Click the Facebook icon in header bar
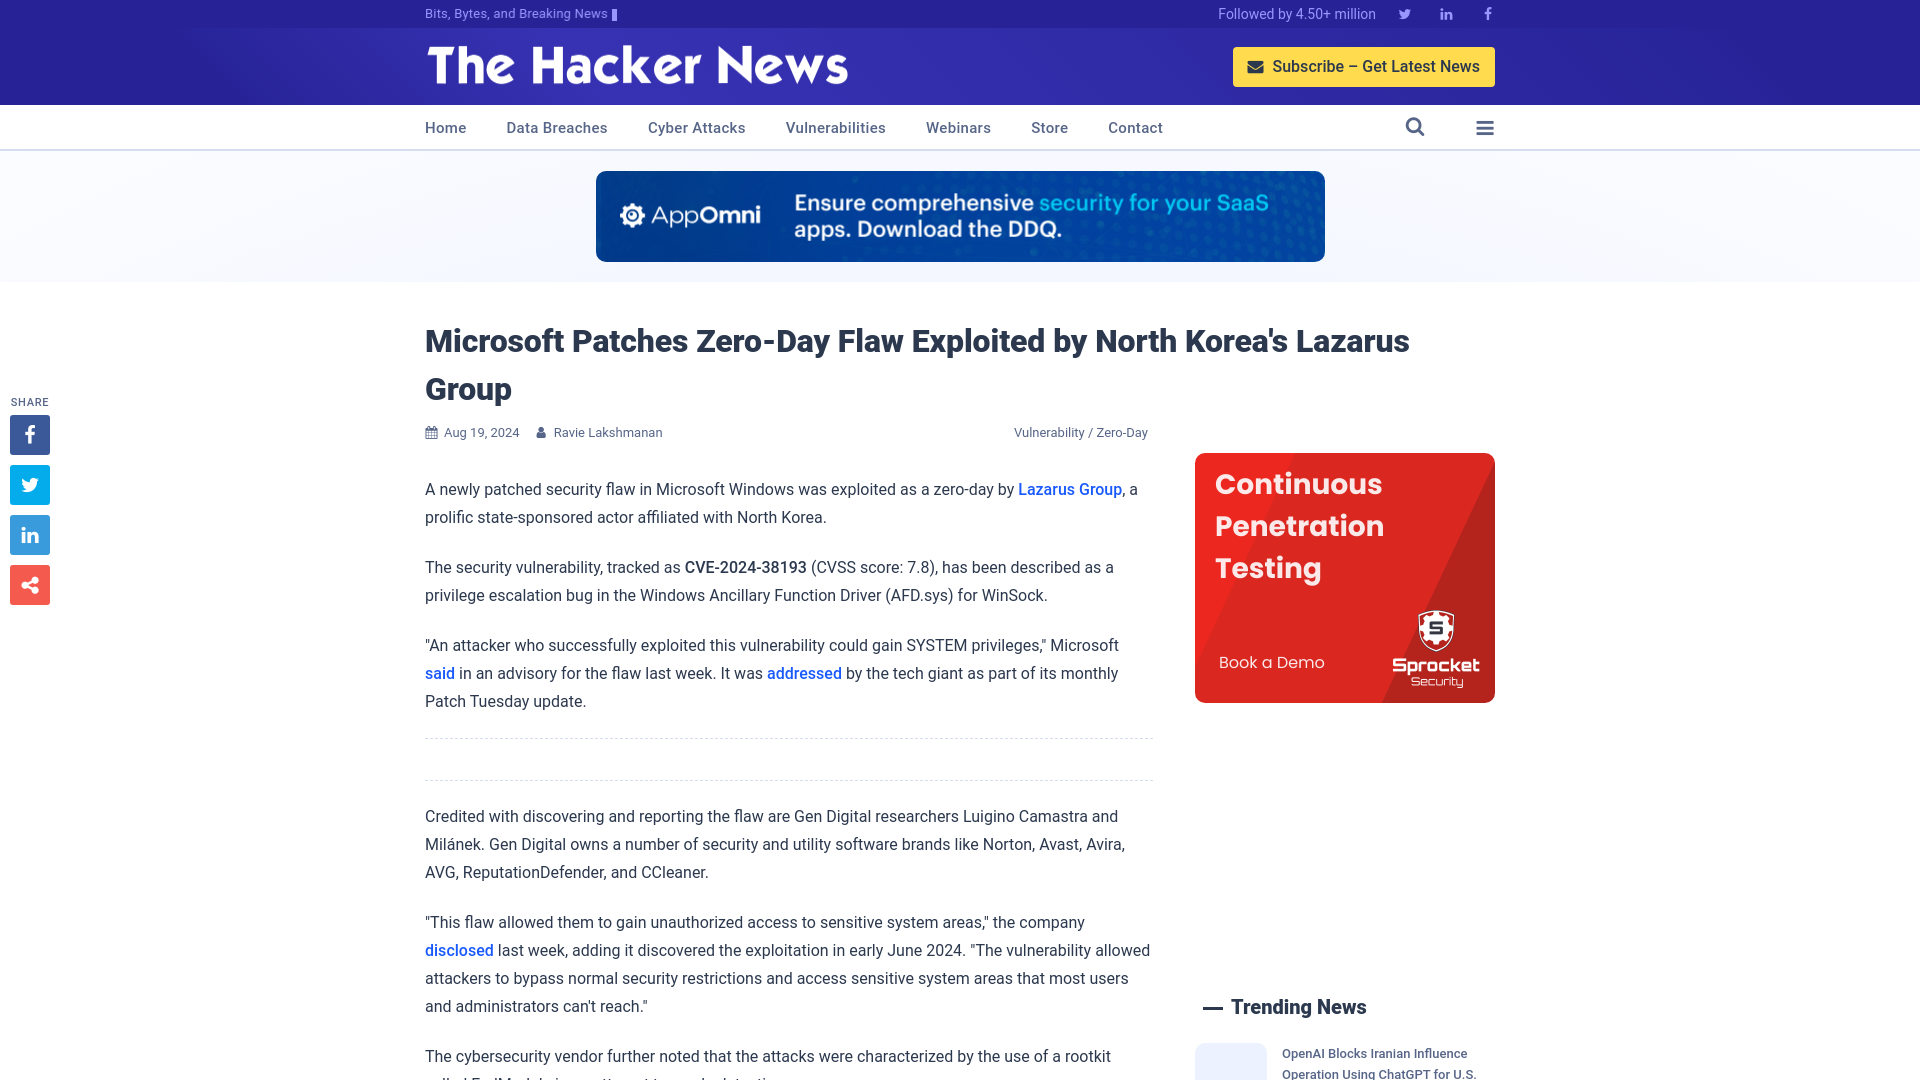This screenshot has height=1080, width=1920. [x=1487, y=13]
